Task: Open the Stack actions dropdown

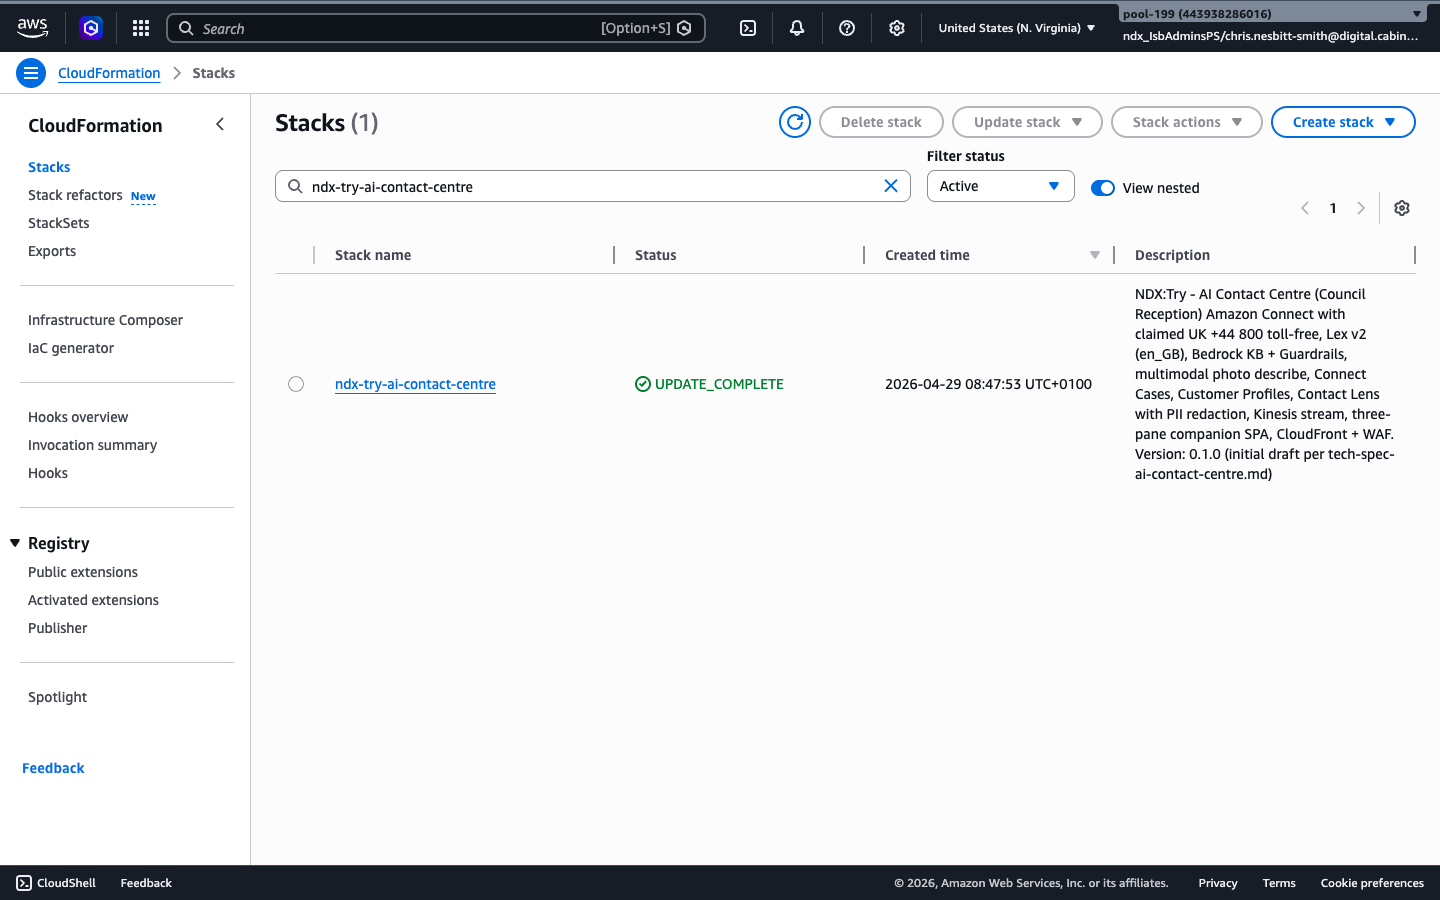Action: point(1187,122)
